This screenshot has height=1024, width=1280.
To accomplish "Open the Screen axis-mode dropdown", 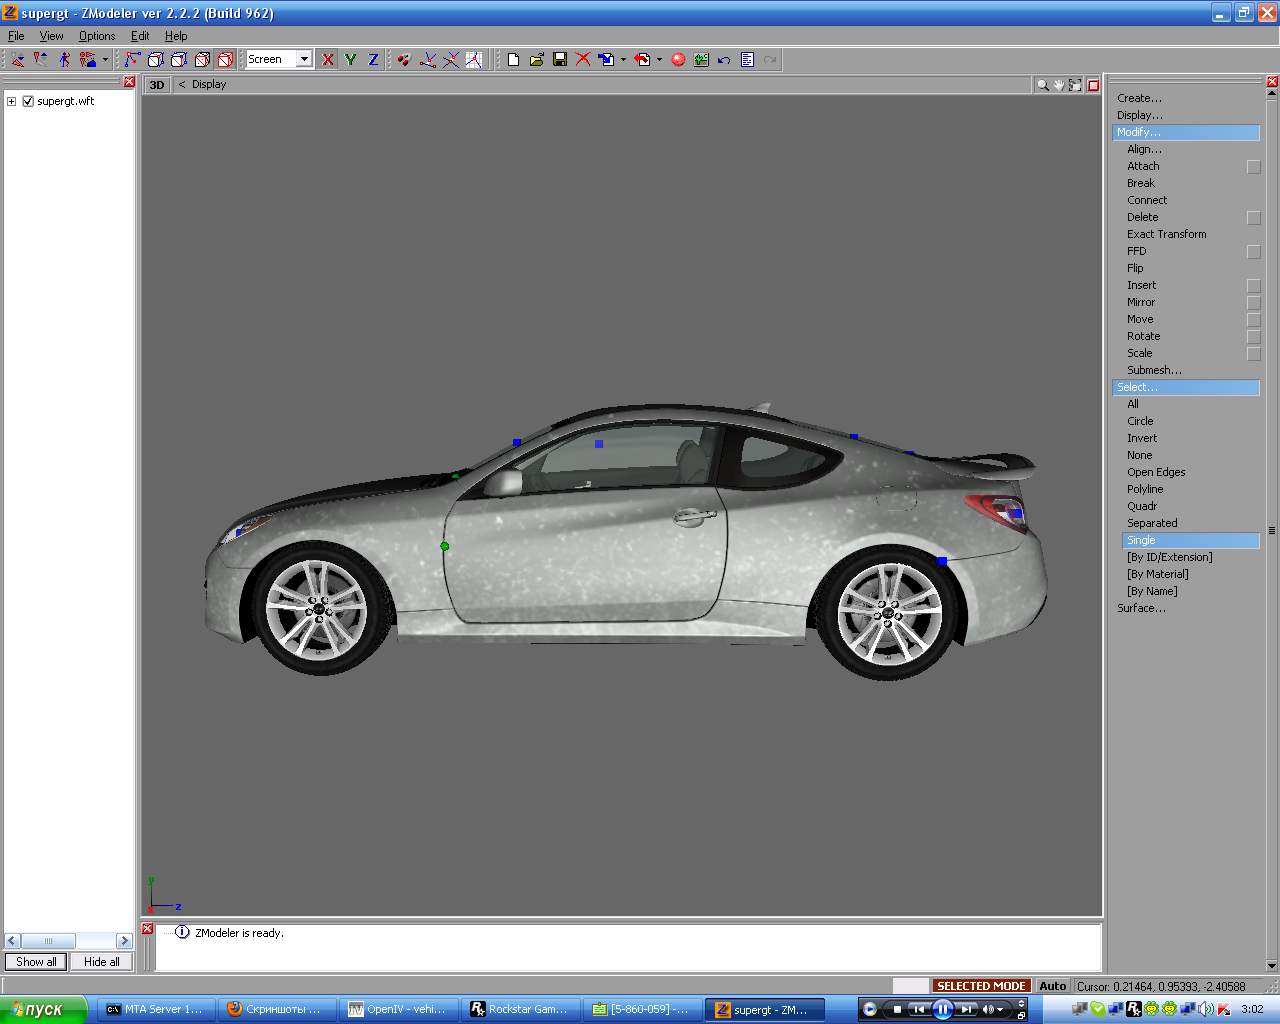I will [304, 59].
